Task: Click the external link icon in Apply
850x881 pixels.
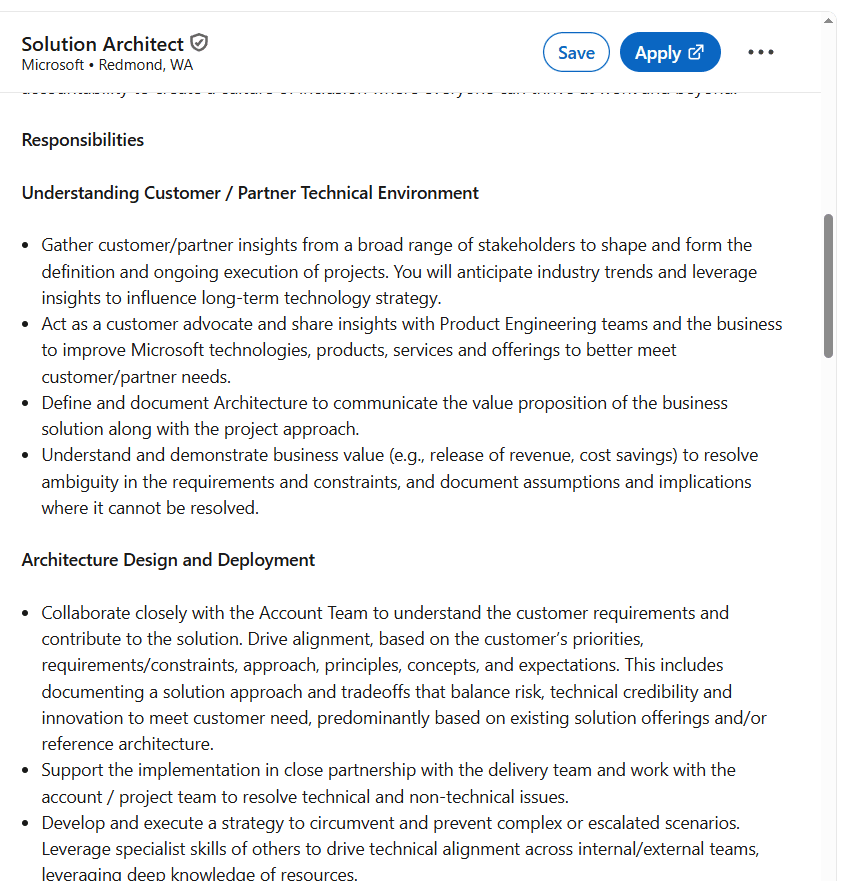Action: pos(697,52)
